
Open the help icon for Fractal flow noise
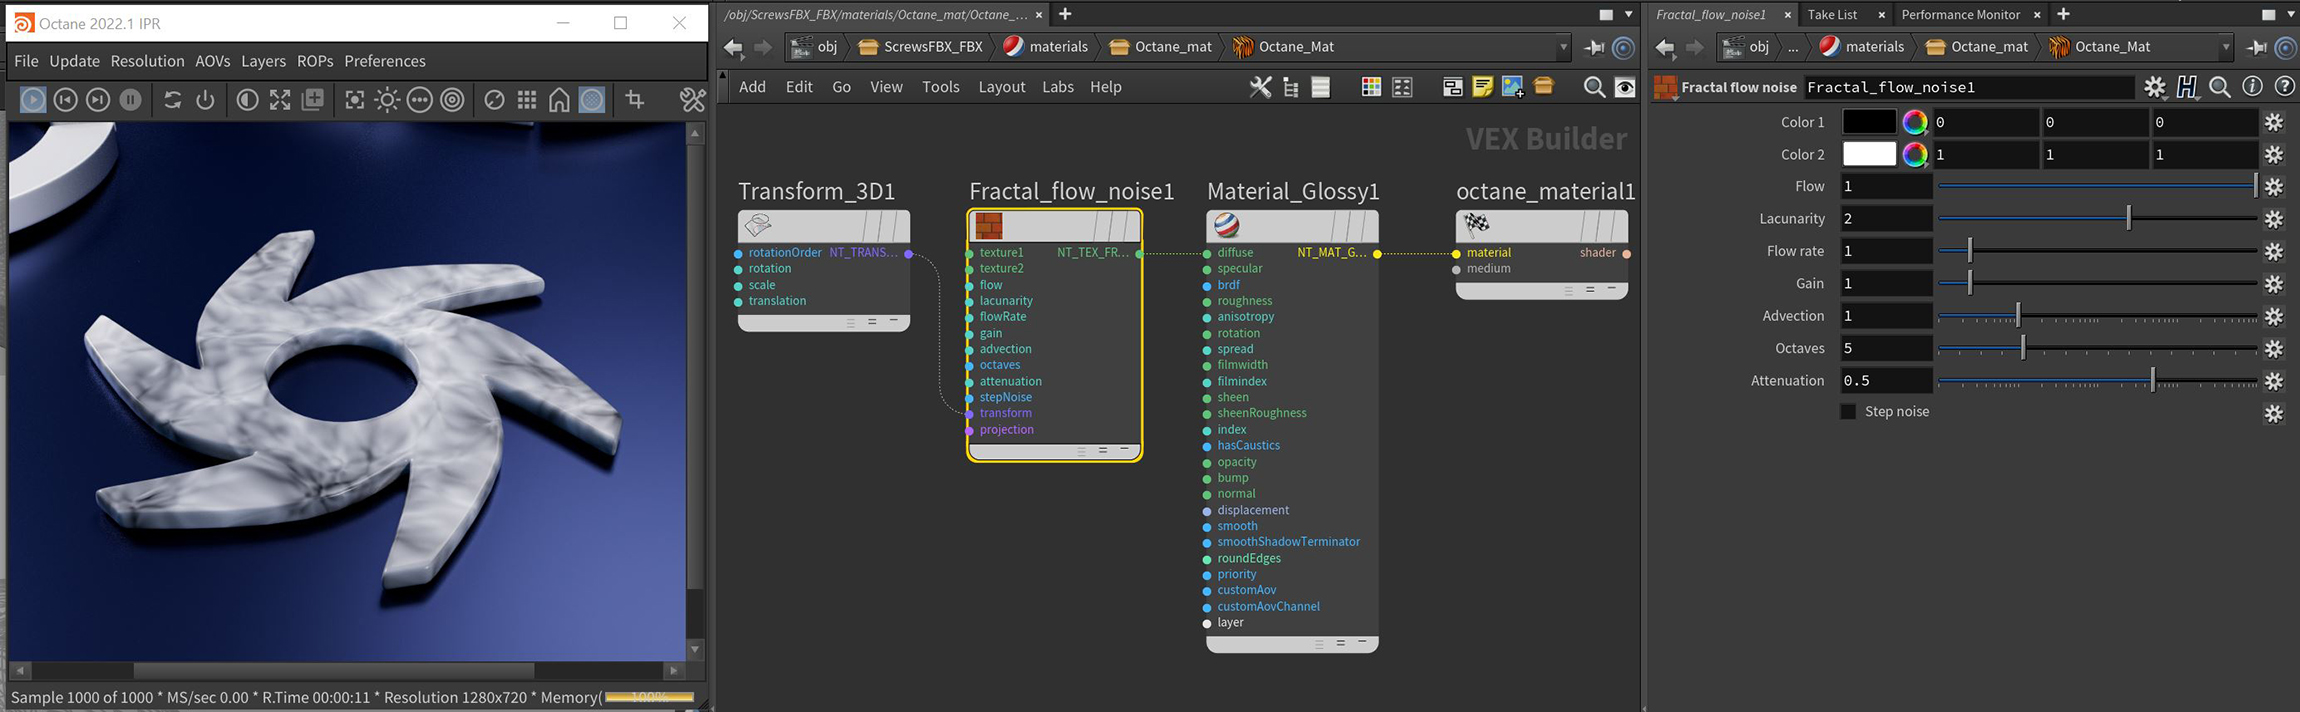coord(2284,87)
